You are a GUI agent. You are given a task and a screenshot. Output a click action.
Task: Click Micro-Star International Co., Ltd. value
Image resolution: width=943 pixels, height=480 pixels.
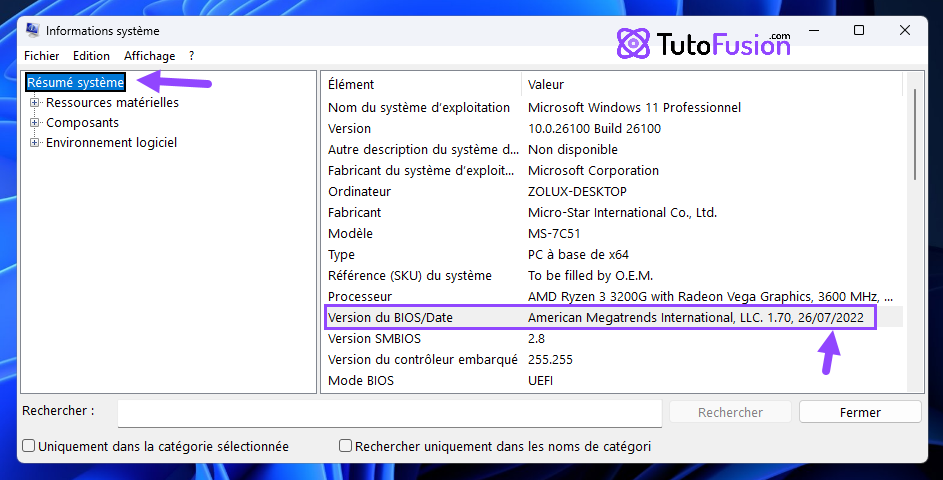[x=622, y=213]
